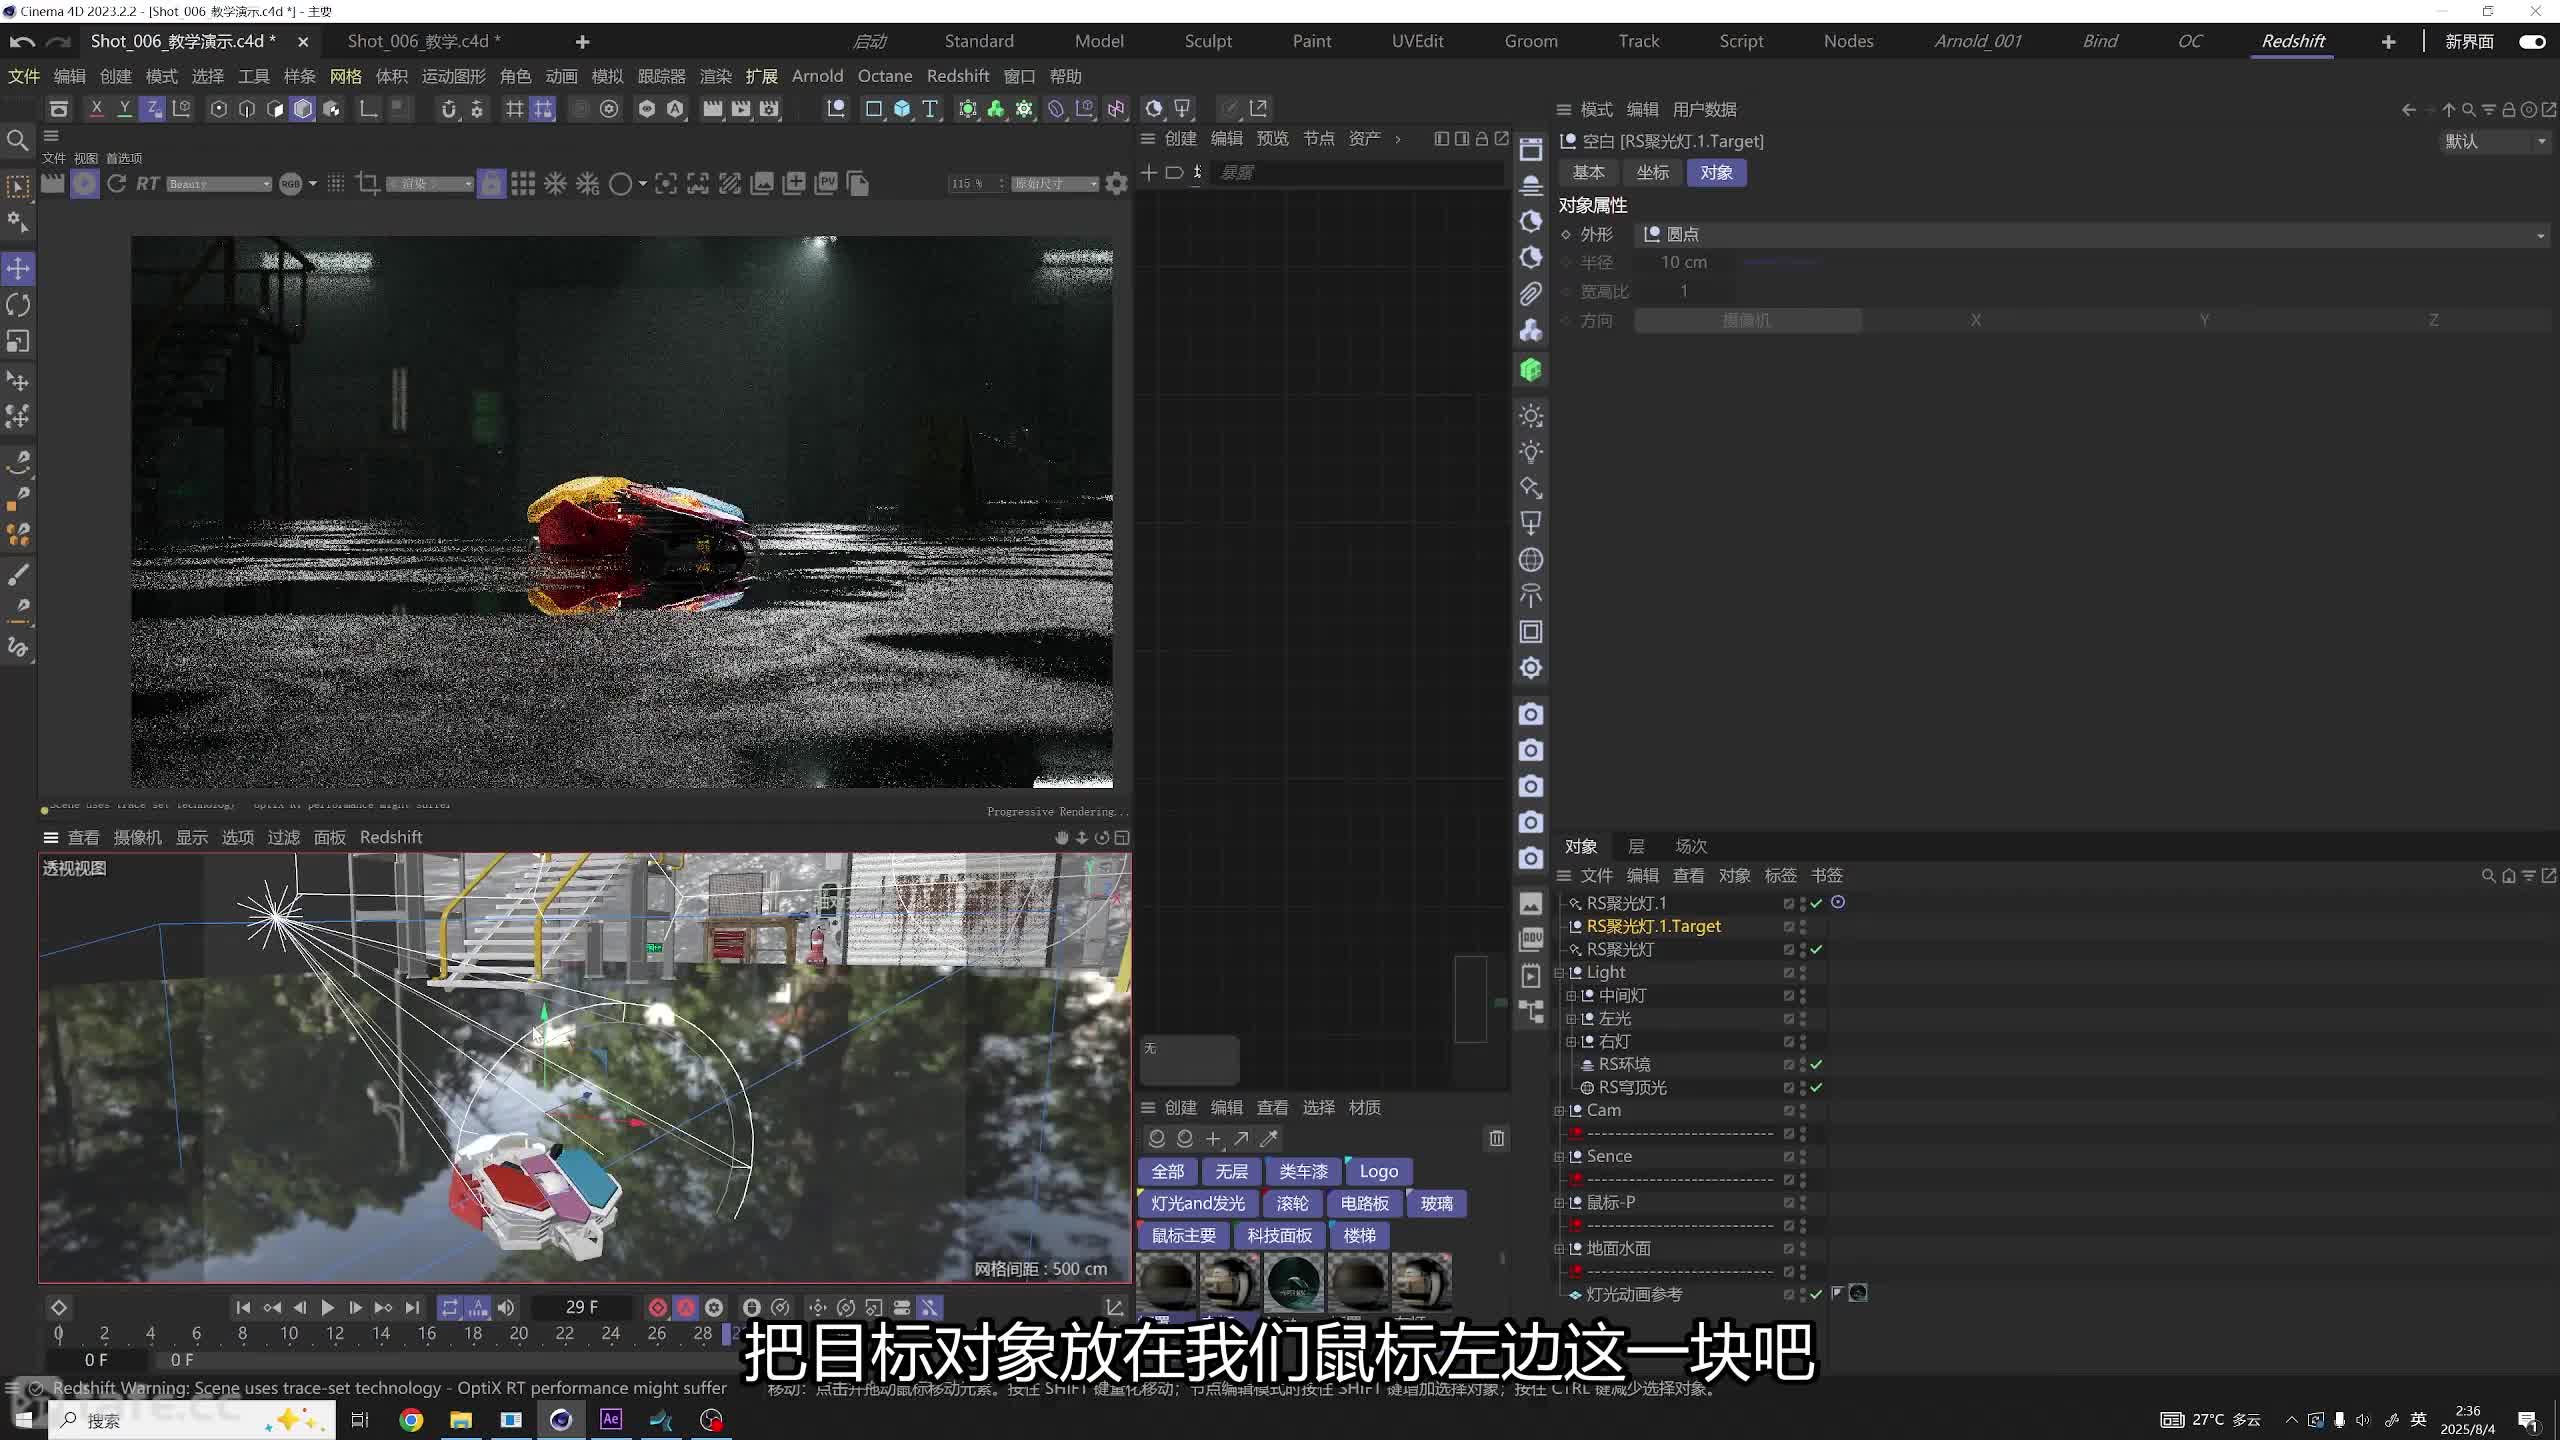Play the animation in the timeline
Image resolution: width=2560 pixels, height=1440 pixels.
[x=327, y=1308]
